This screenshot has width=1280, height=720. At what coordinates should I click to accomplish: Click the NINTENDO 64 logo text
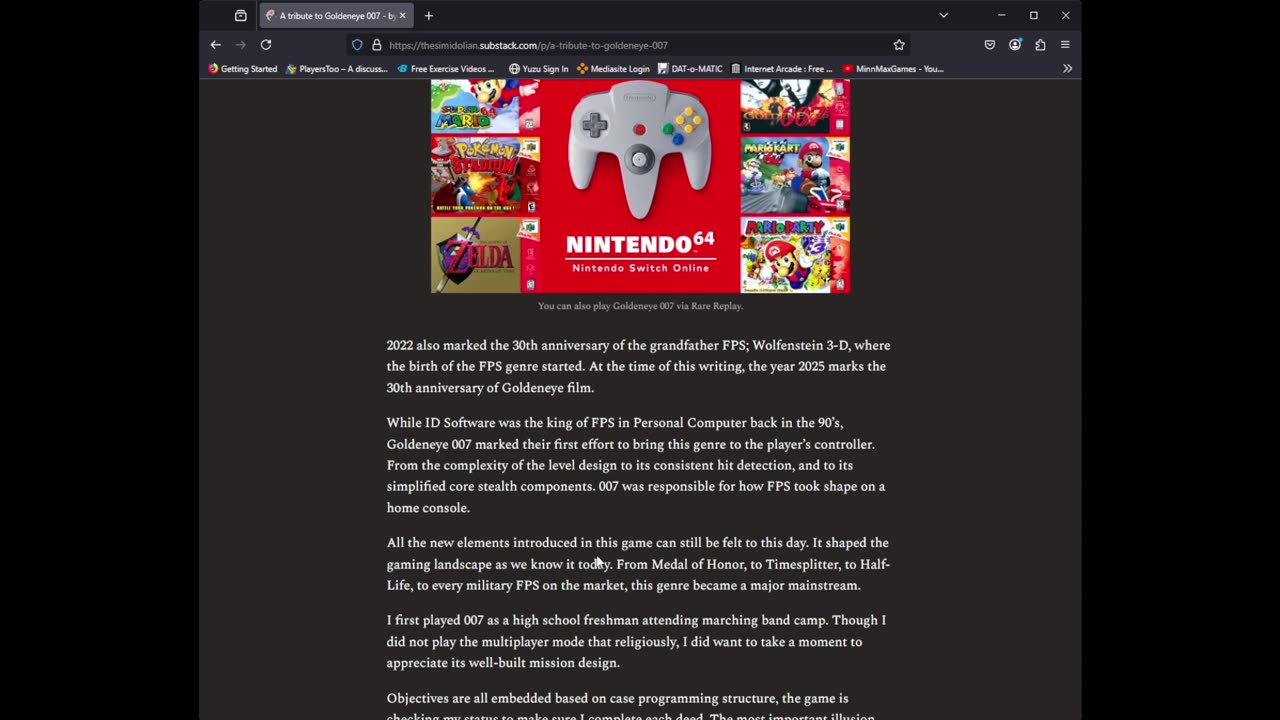tap(640, 244)
